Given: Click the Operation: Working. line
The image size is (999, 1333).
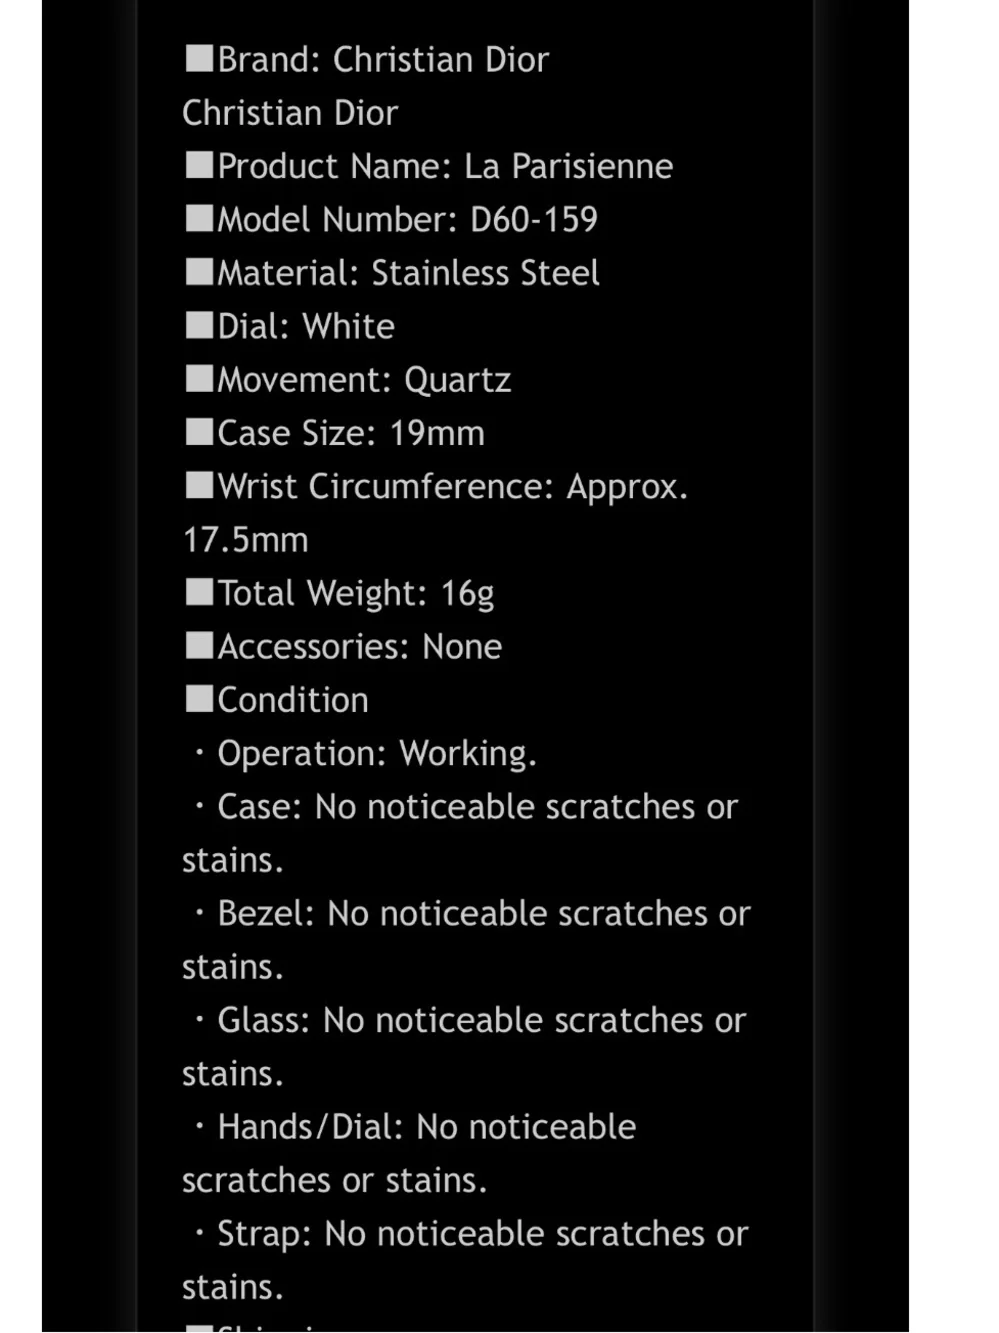Looking at the screenshot, I should (364, 754).
